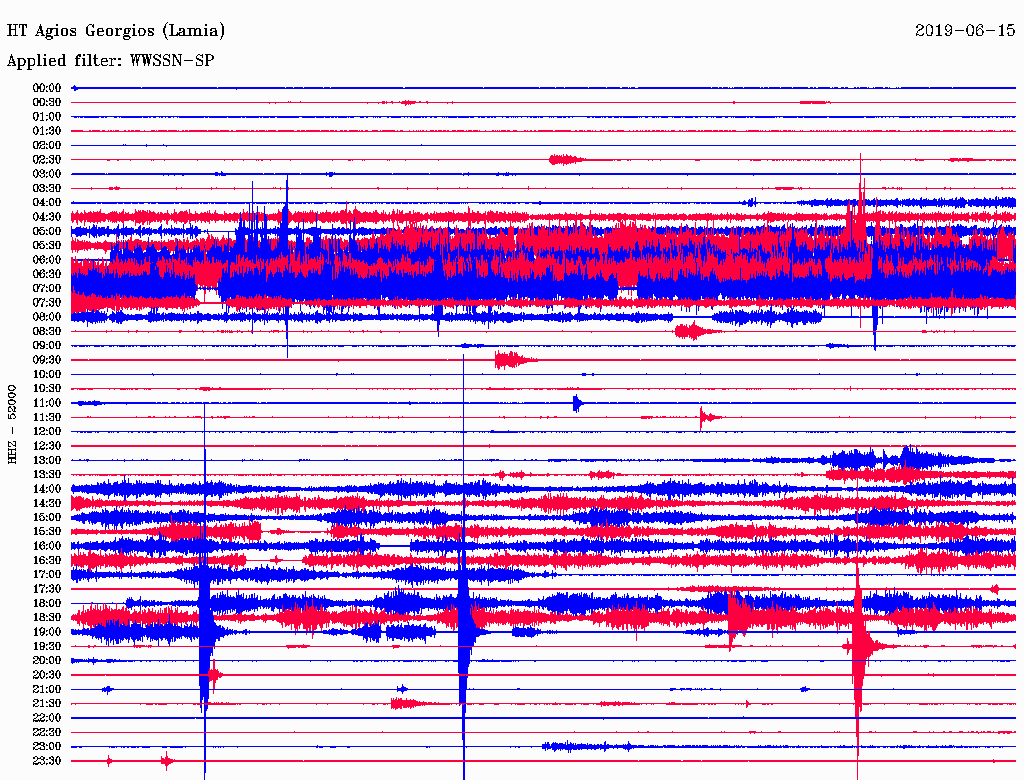The image size is (1024, 780).
Task: Click the vertical axis label 'HHZ - 52000'
Action: (12, 424)
